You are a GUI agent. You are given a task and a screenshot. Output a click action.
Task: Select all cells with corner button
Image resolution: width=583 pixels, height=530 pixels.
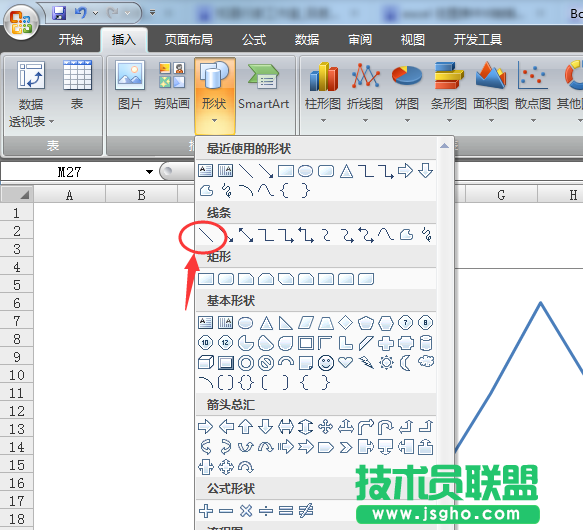pyautogui.click(x=17, y=194)
